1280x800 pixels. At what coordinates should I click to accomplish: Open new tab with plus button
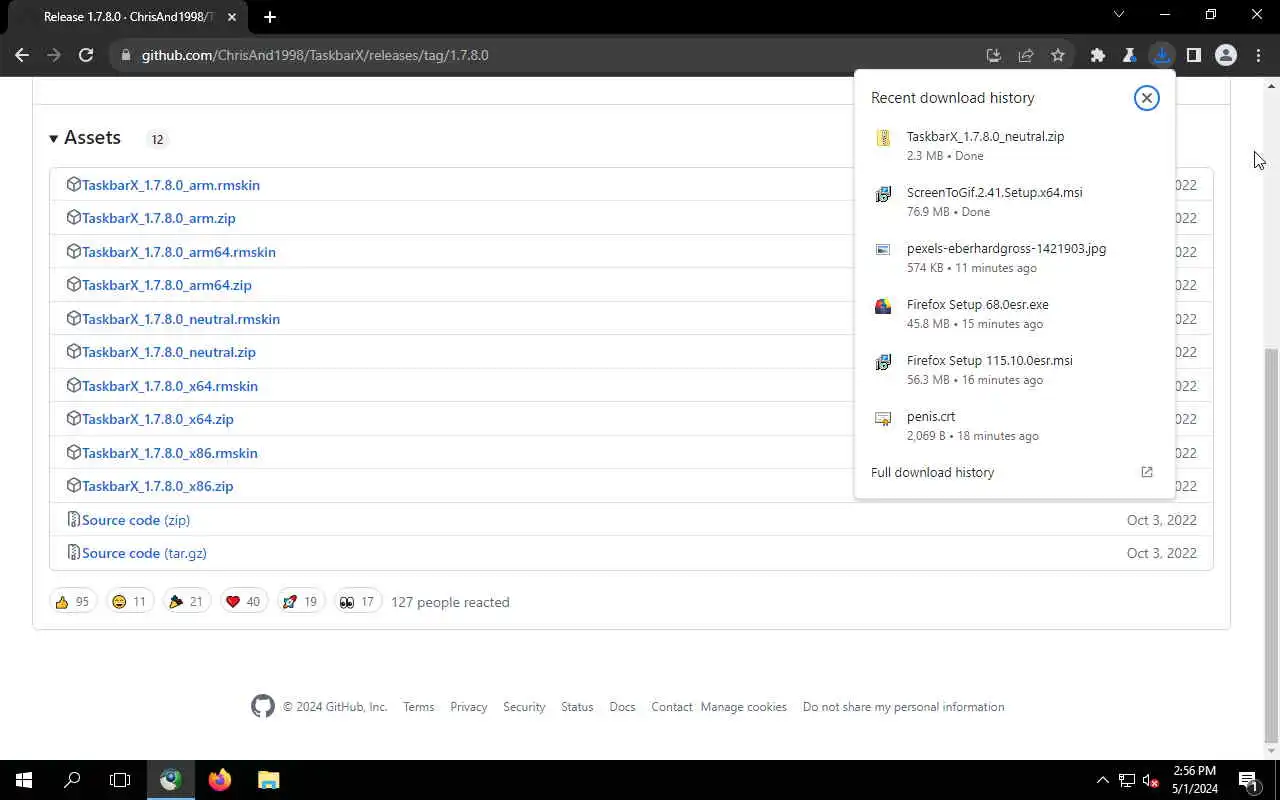(270, 16)
